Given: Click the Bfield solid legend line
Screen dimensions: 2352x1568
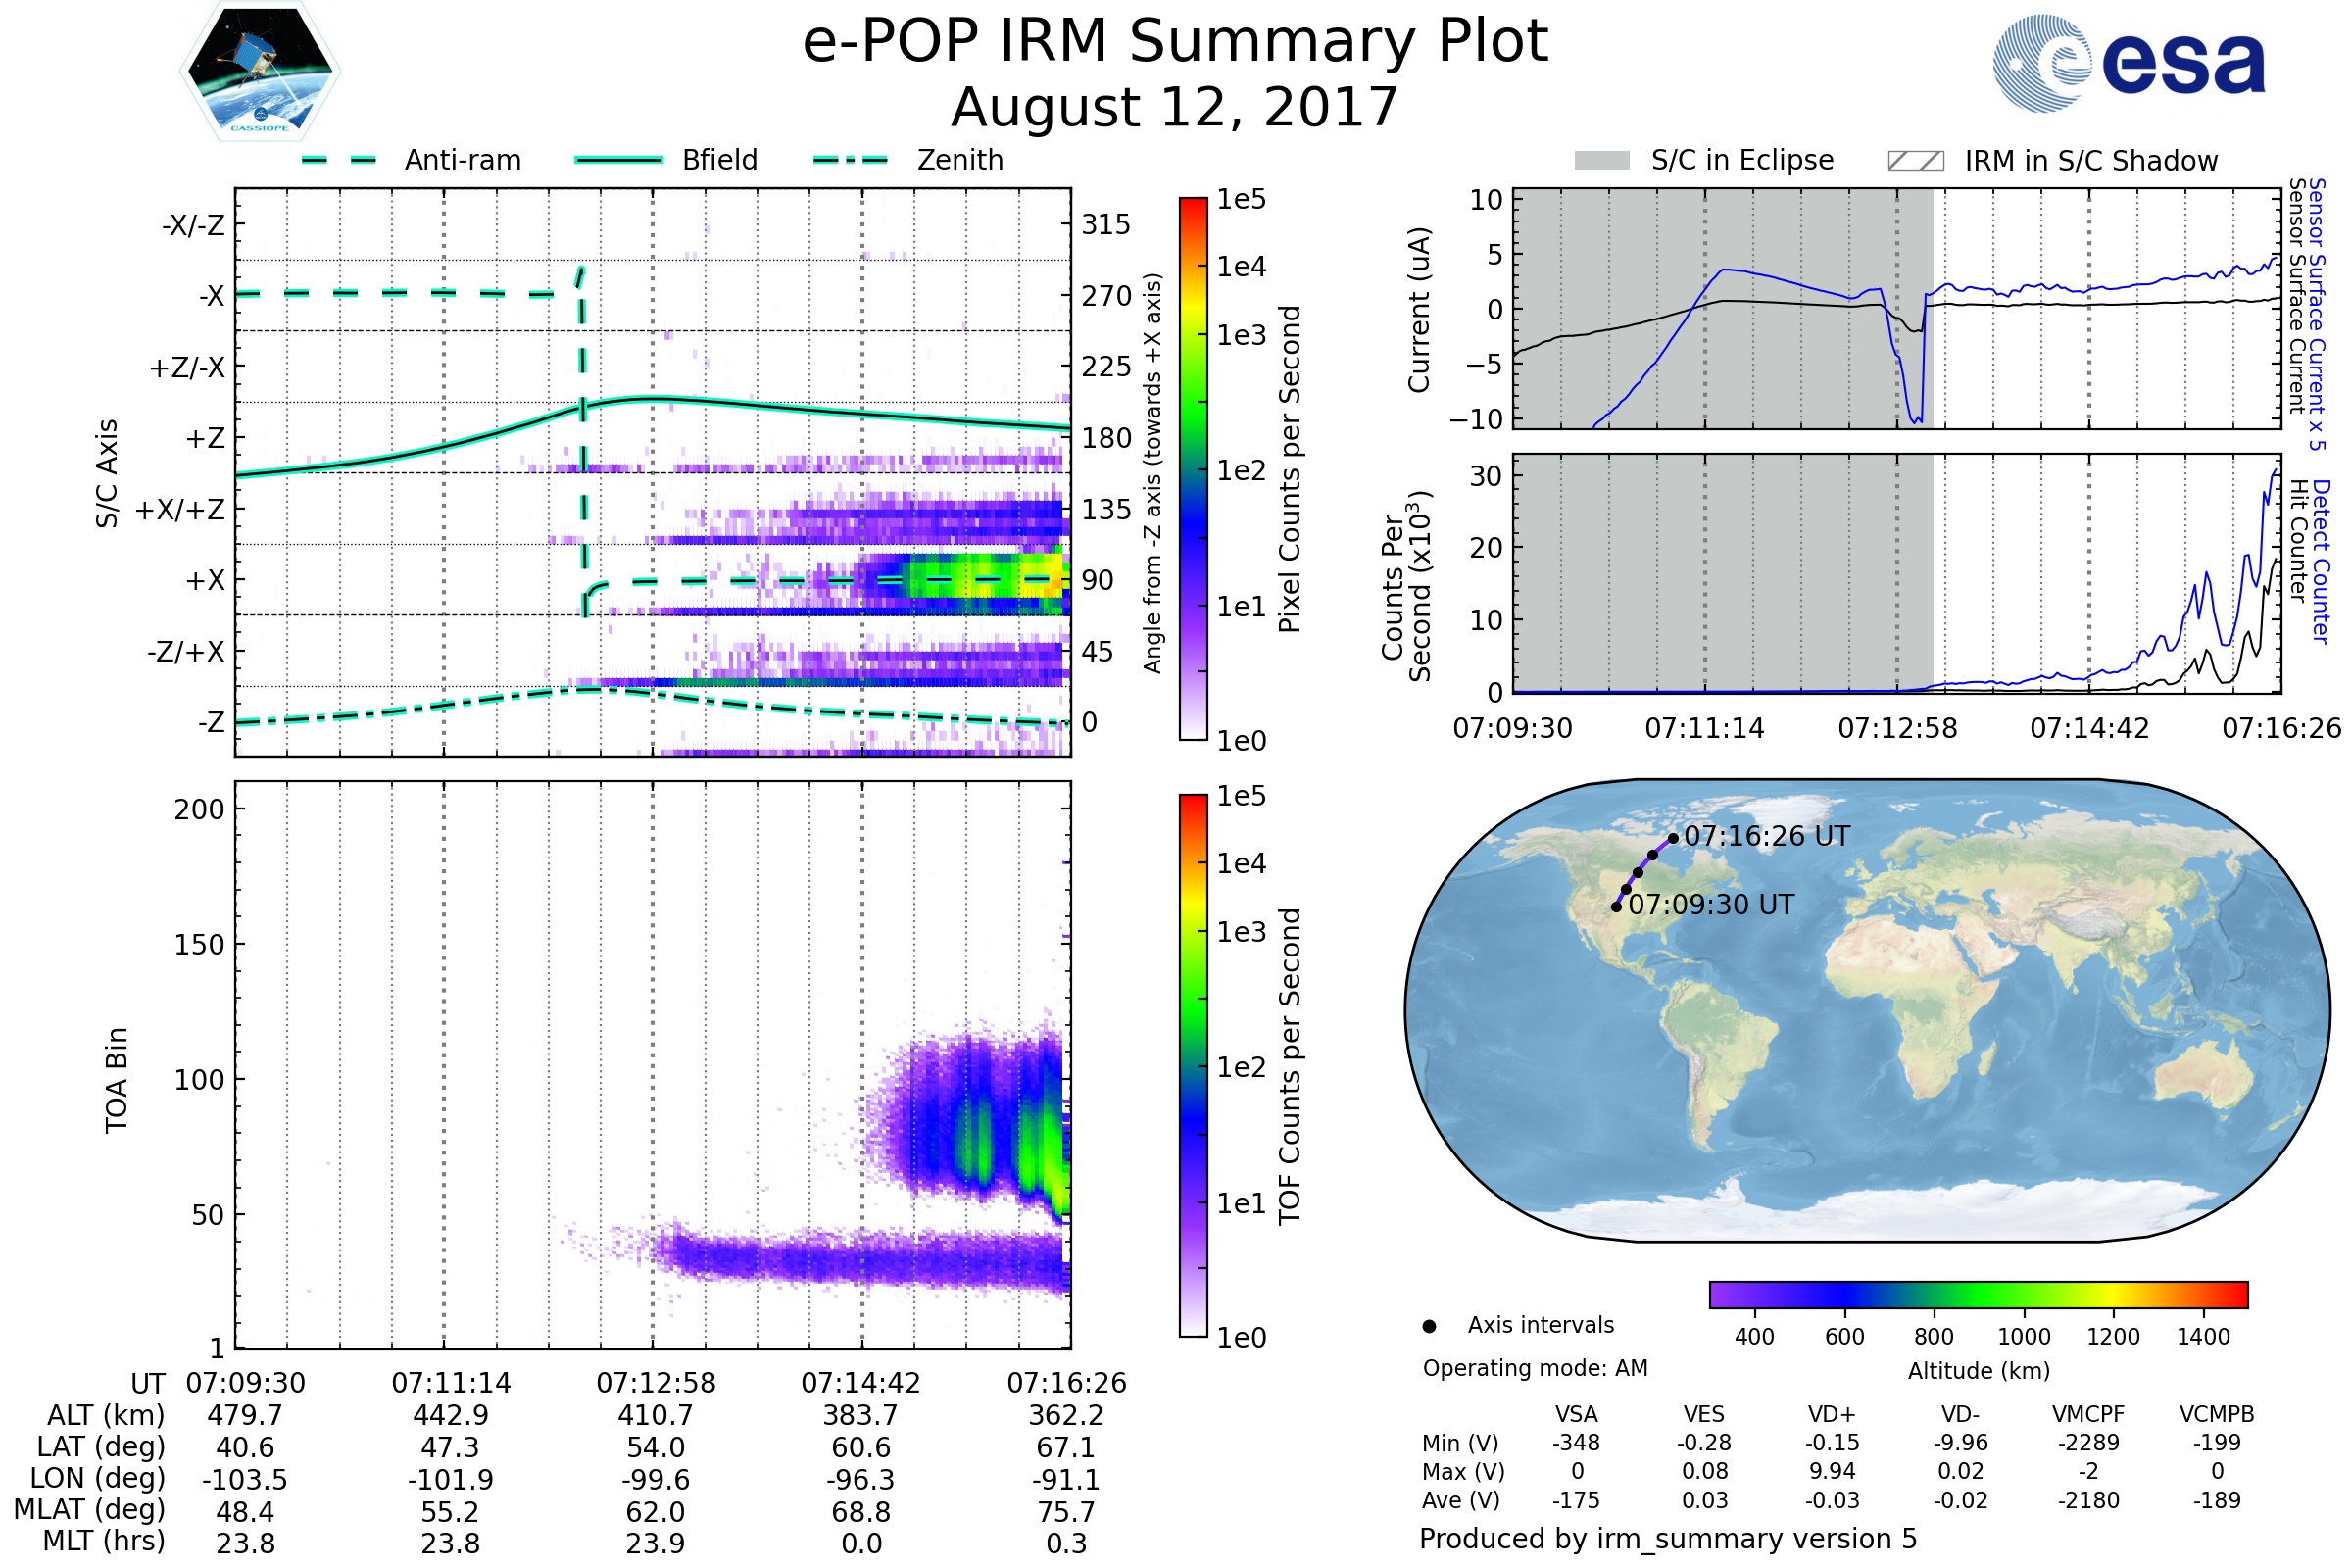Looking at the screenshot, I should click(x=618, y=160).
